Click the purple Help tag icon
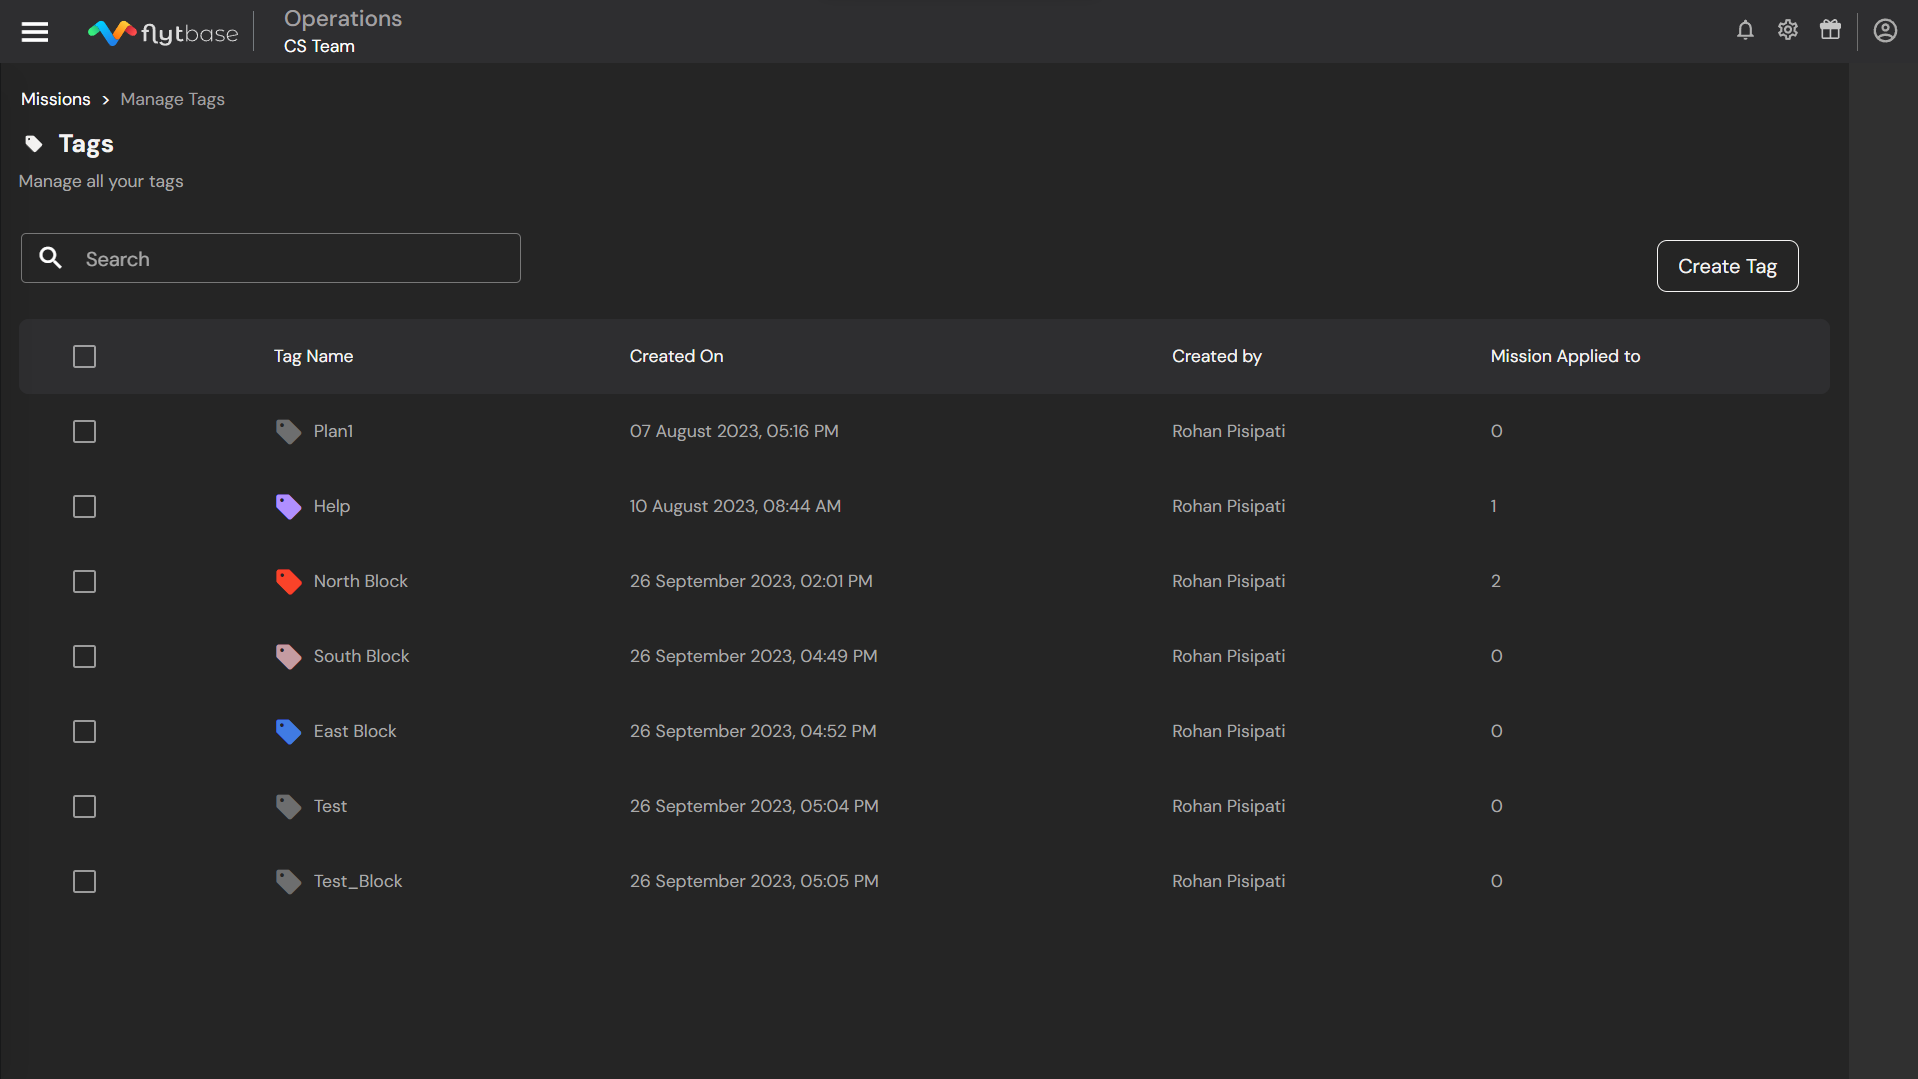This screenshot has width=1918, height=1079. click(288, 507)
